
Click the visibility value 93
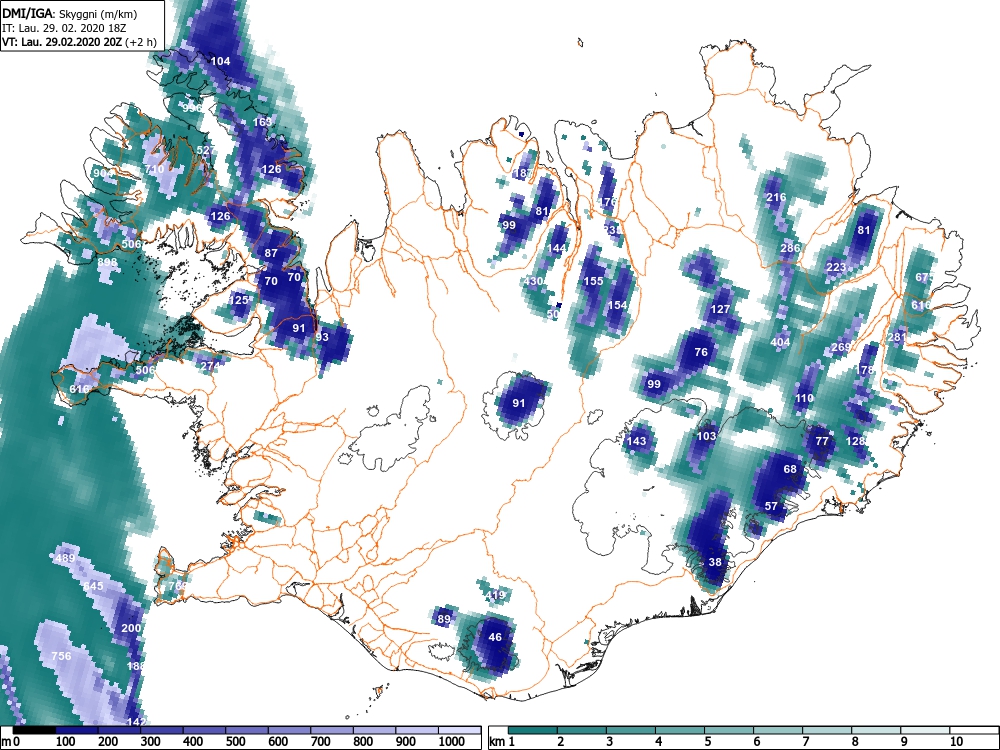(x=322, y=337)
